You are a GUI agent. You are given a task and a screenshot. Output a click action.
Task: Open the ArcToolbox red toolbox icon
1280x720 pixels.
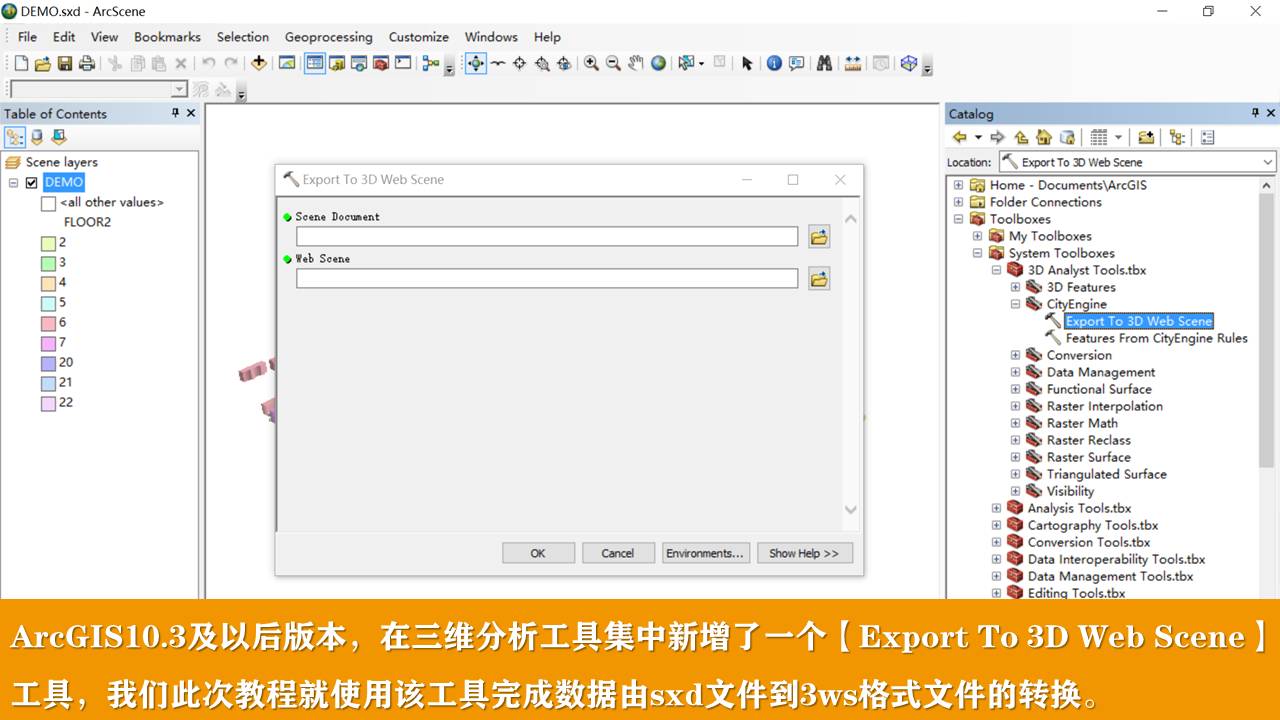click(381, 63)
